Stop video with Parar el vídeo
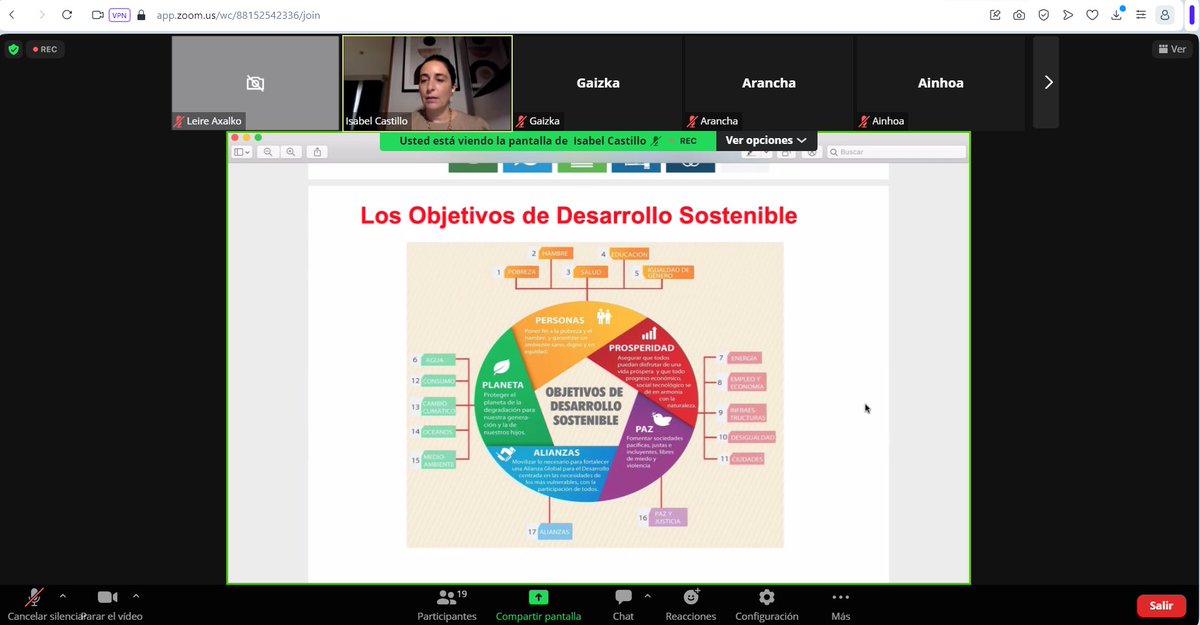The image size is (1200, 625). pyautogui.click(x=107, y=604)
